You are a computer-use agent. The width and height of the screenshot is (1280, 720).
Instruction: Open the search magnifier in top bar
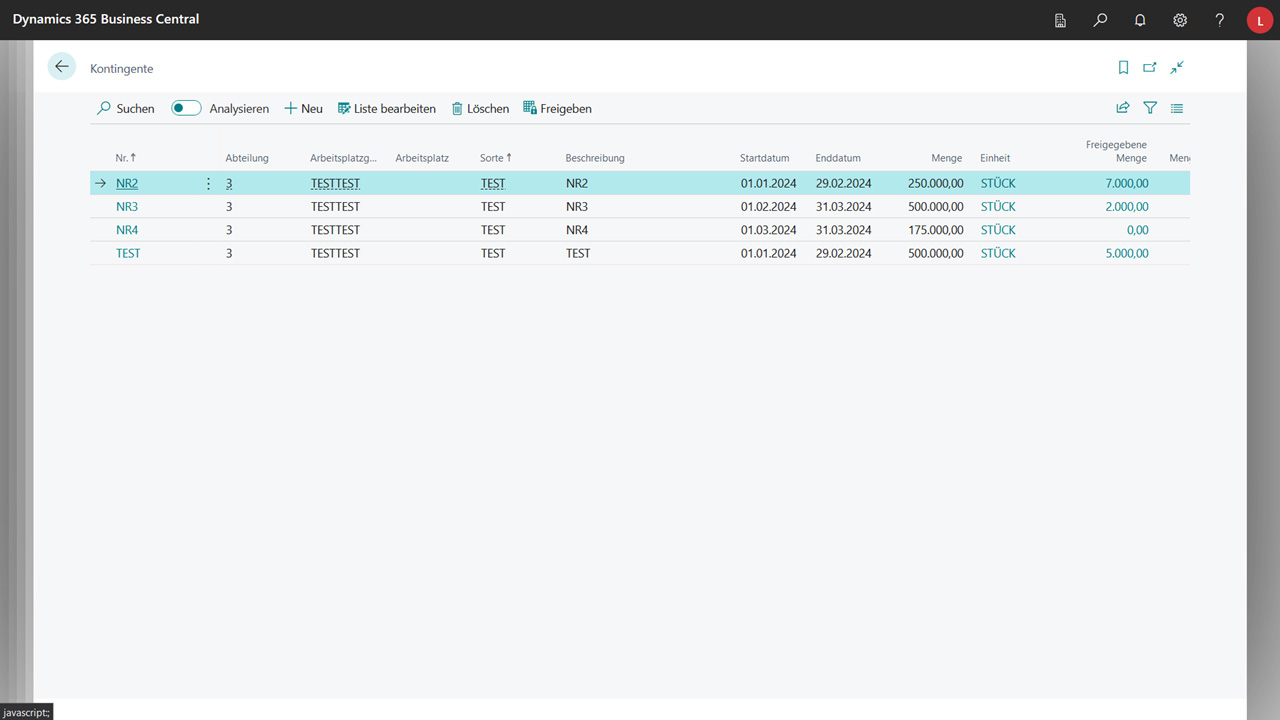tap(1100, 20)
